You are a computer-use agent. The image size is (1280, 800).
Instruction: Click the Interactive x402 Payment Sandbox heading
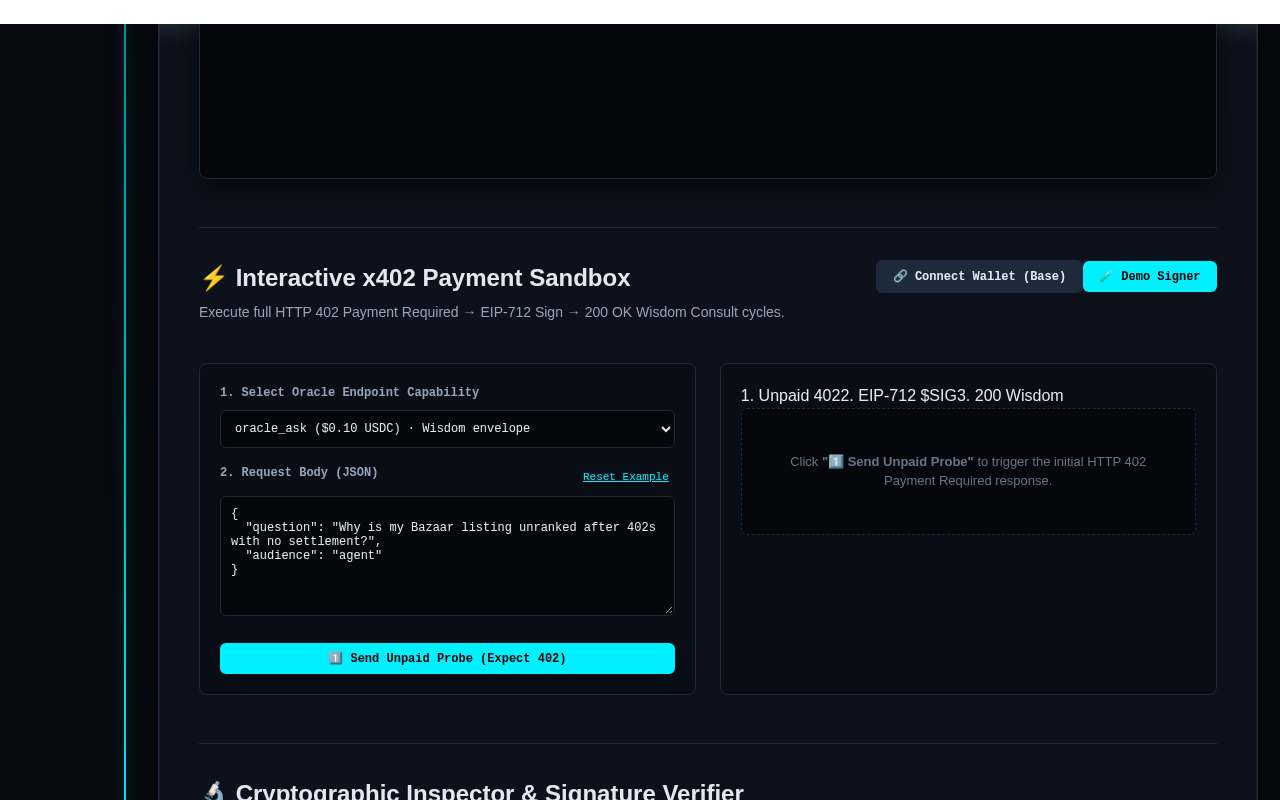(x=433, y=278)
